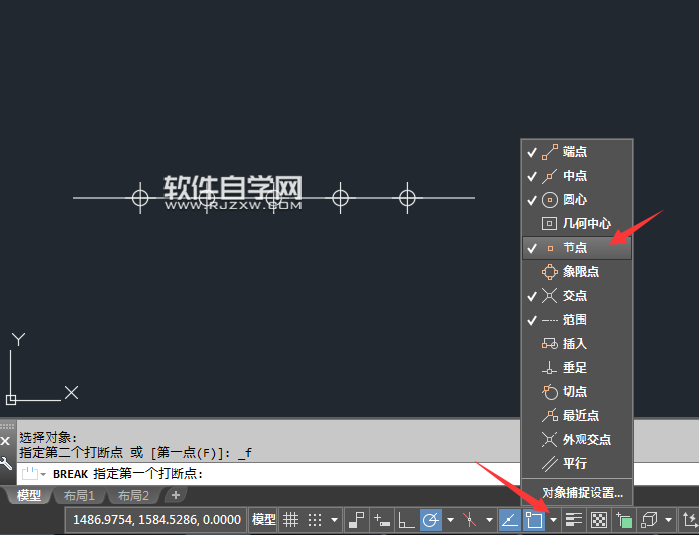The height and width of the screenshot is (535, 699).
Task: Click the coordinates readout 1486.9754, 1584.5286, 0.0000
Action: point(156,520)
